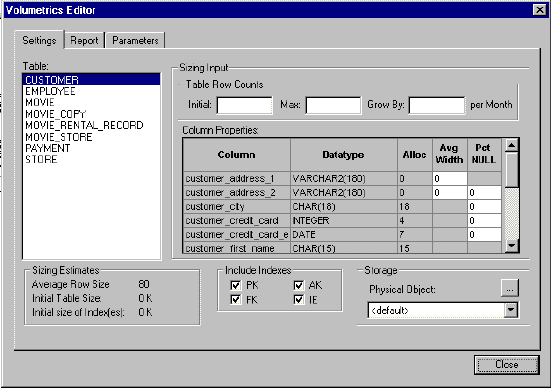Screen dimensions: 551x388
Task: Open the Parameters tab
Action: (x=135, y=40)
